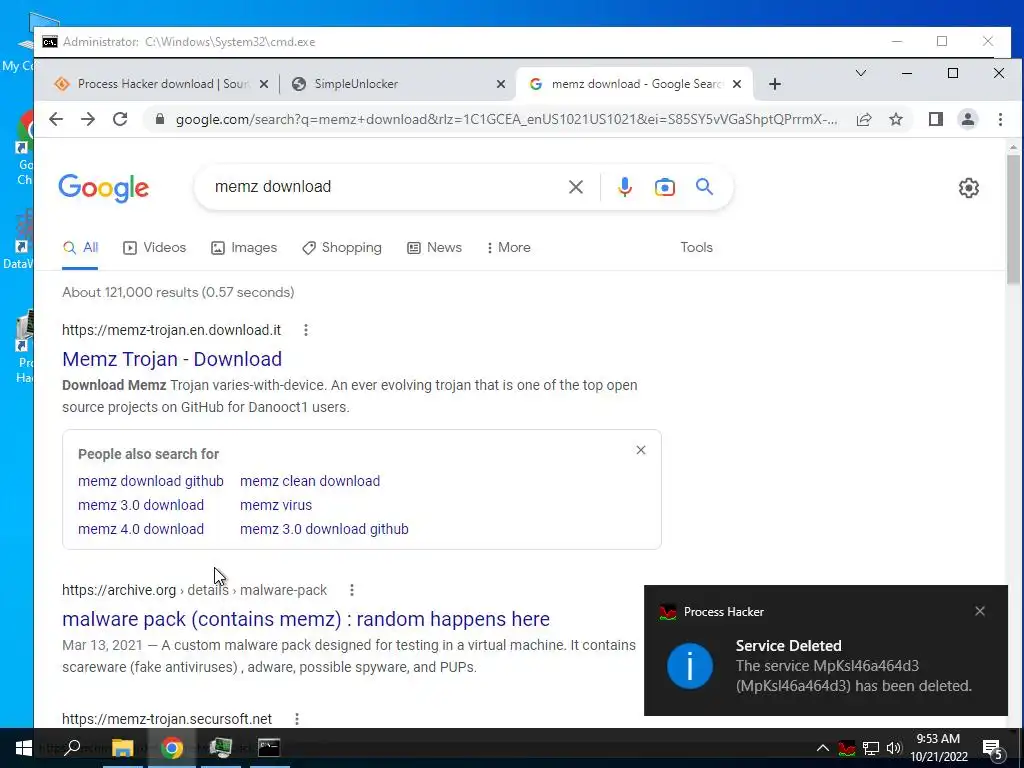Viewport: 1024px width, 768px height.
Task: Open the Chrome profile avatar
Action: [x=968, y=120]
